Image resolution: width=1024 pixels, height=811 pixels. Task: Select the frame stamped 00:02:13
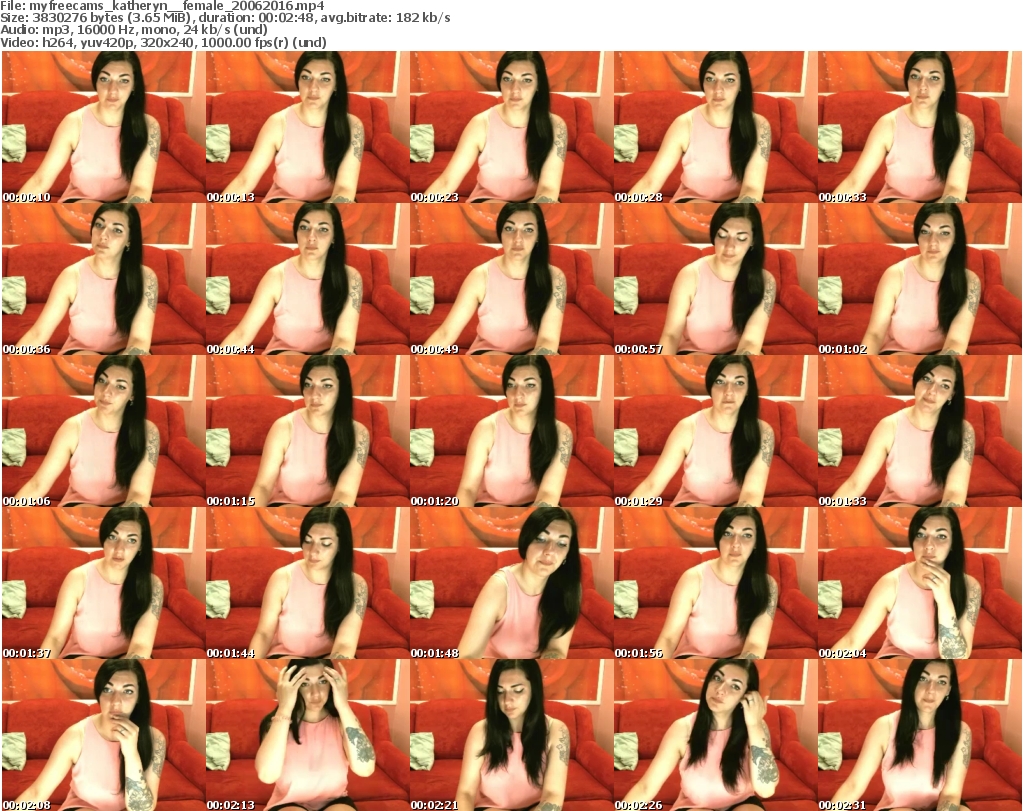click(308, 735)
